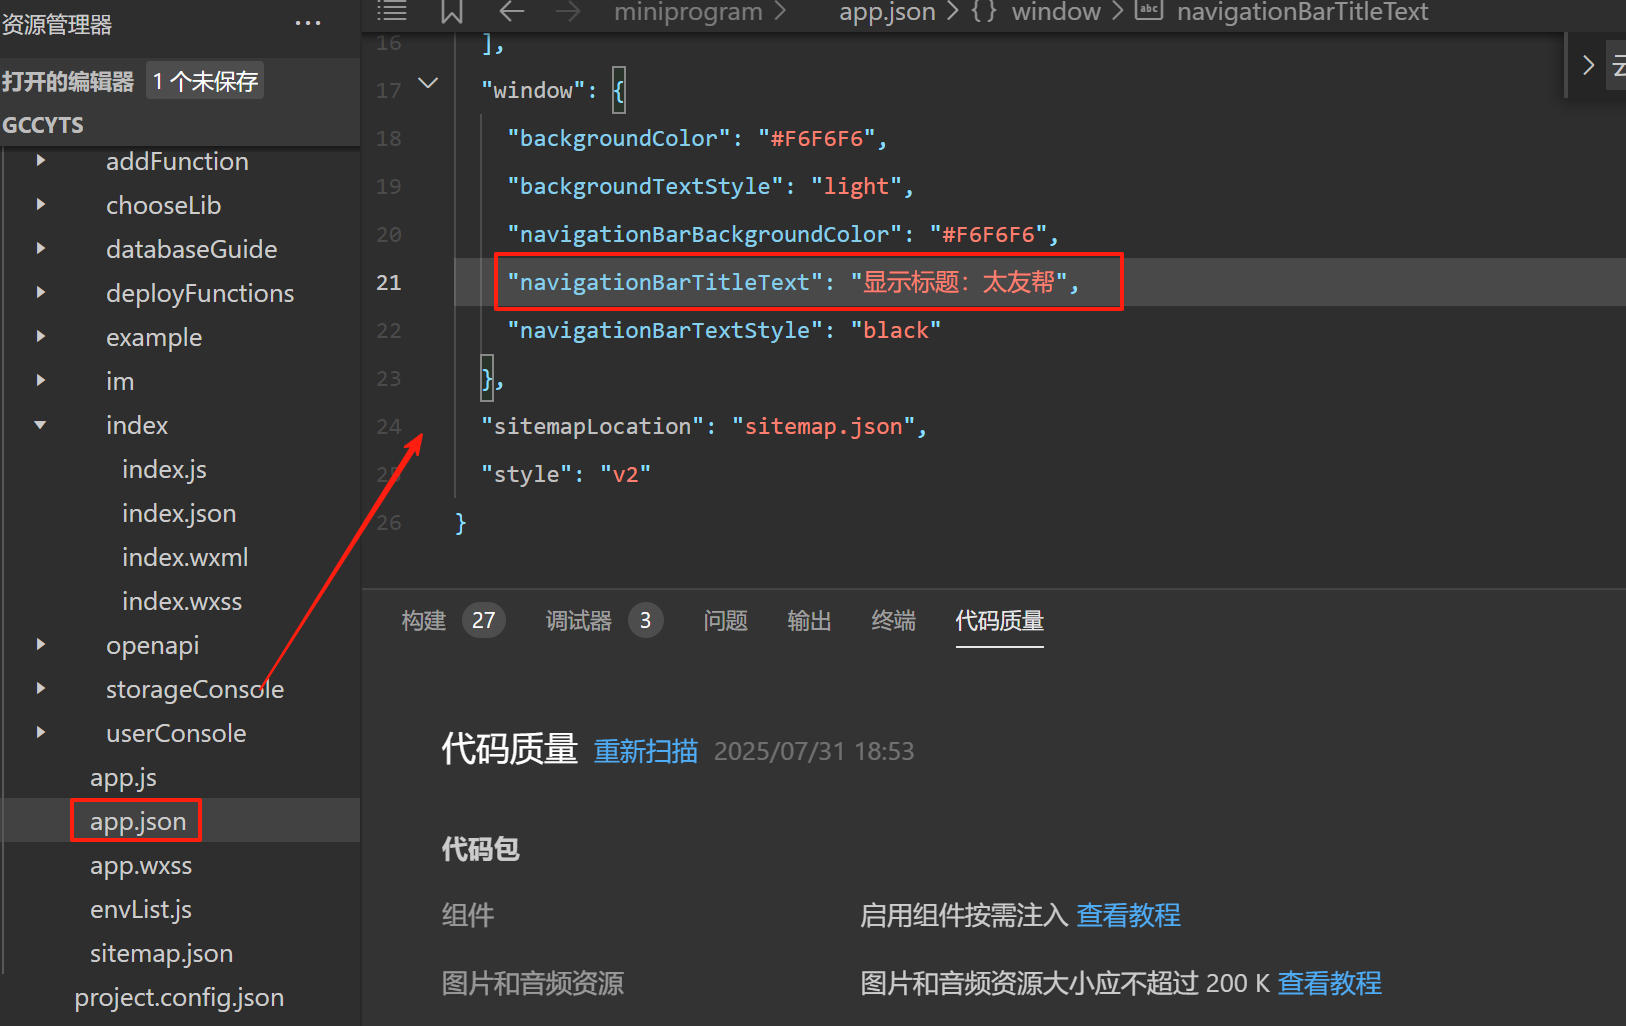Click the chevron arrow at editor right edge
The image size is (1626, 1026).
coord(1588,66)
